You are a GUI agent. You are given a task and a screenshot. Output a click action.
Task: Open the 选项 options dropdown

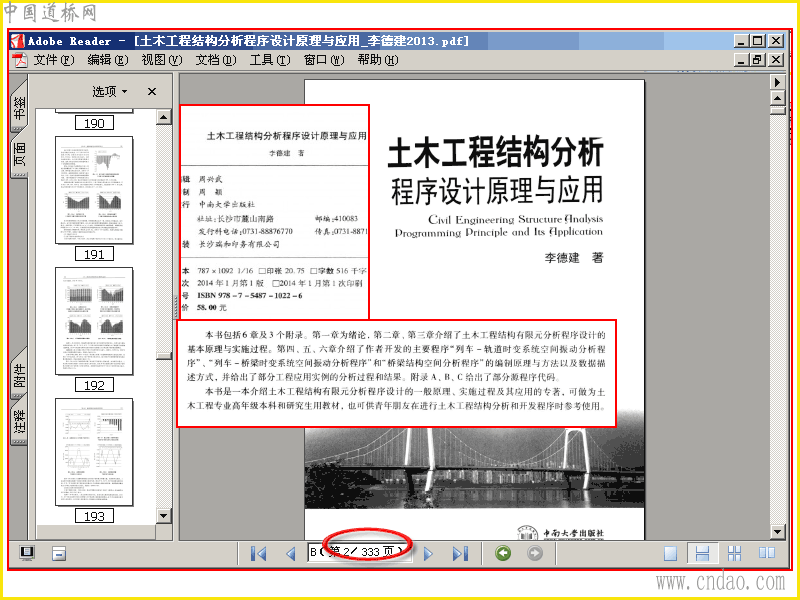[x=110, y=92]
